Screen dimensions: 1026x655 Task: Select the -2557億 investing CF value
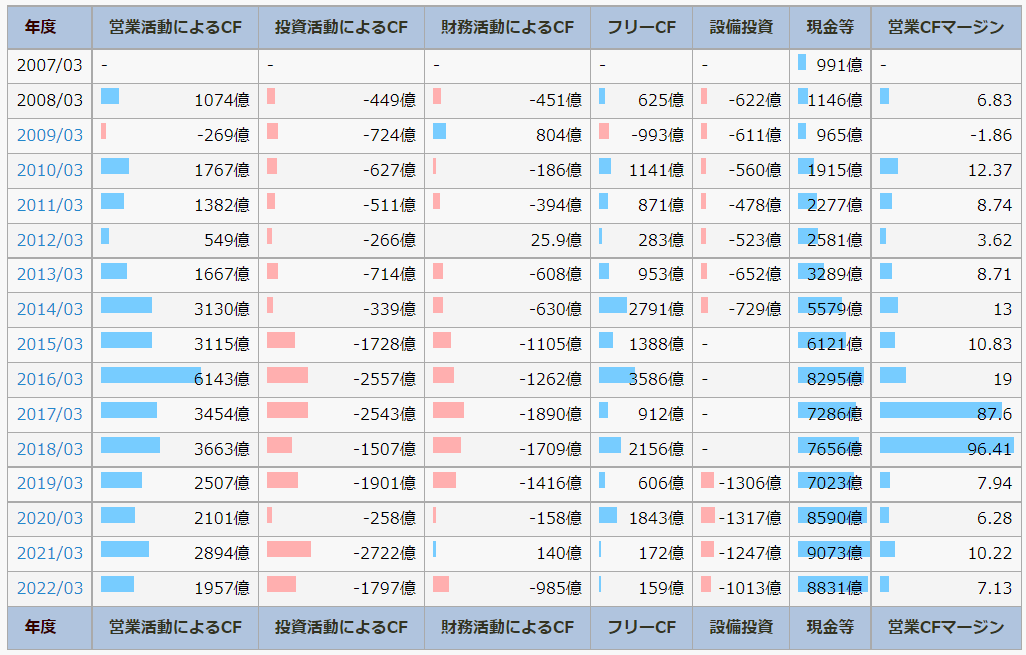click(x=385, y=380)
